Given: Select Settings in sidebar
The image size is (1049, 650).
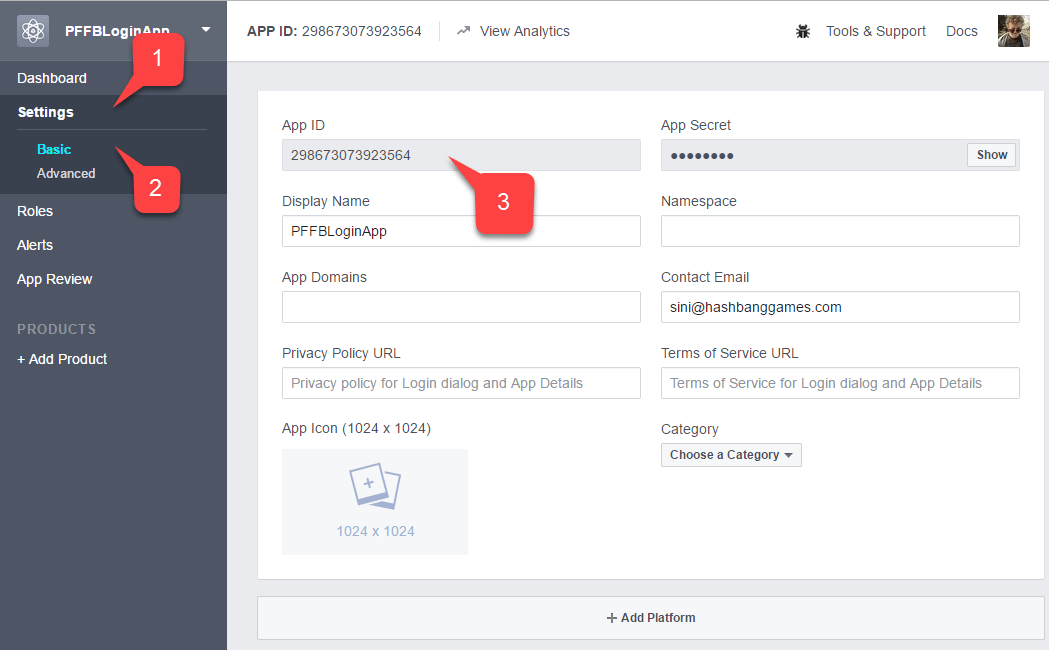Looking at the screenshot, I should click(45, 112).
